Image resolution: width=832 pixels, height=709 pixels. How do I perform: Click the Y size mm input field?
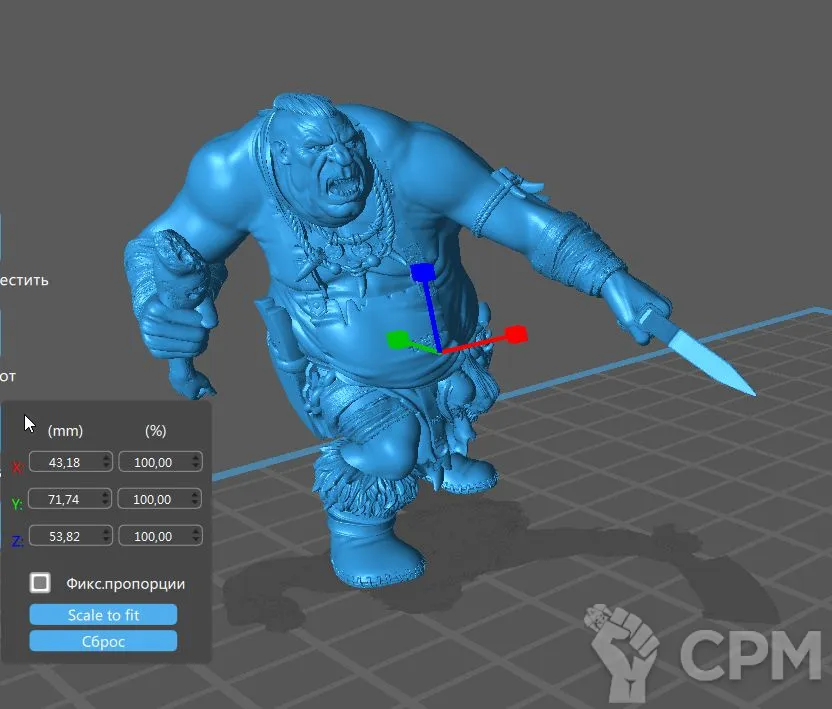click(x=64, y=499)
